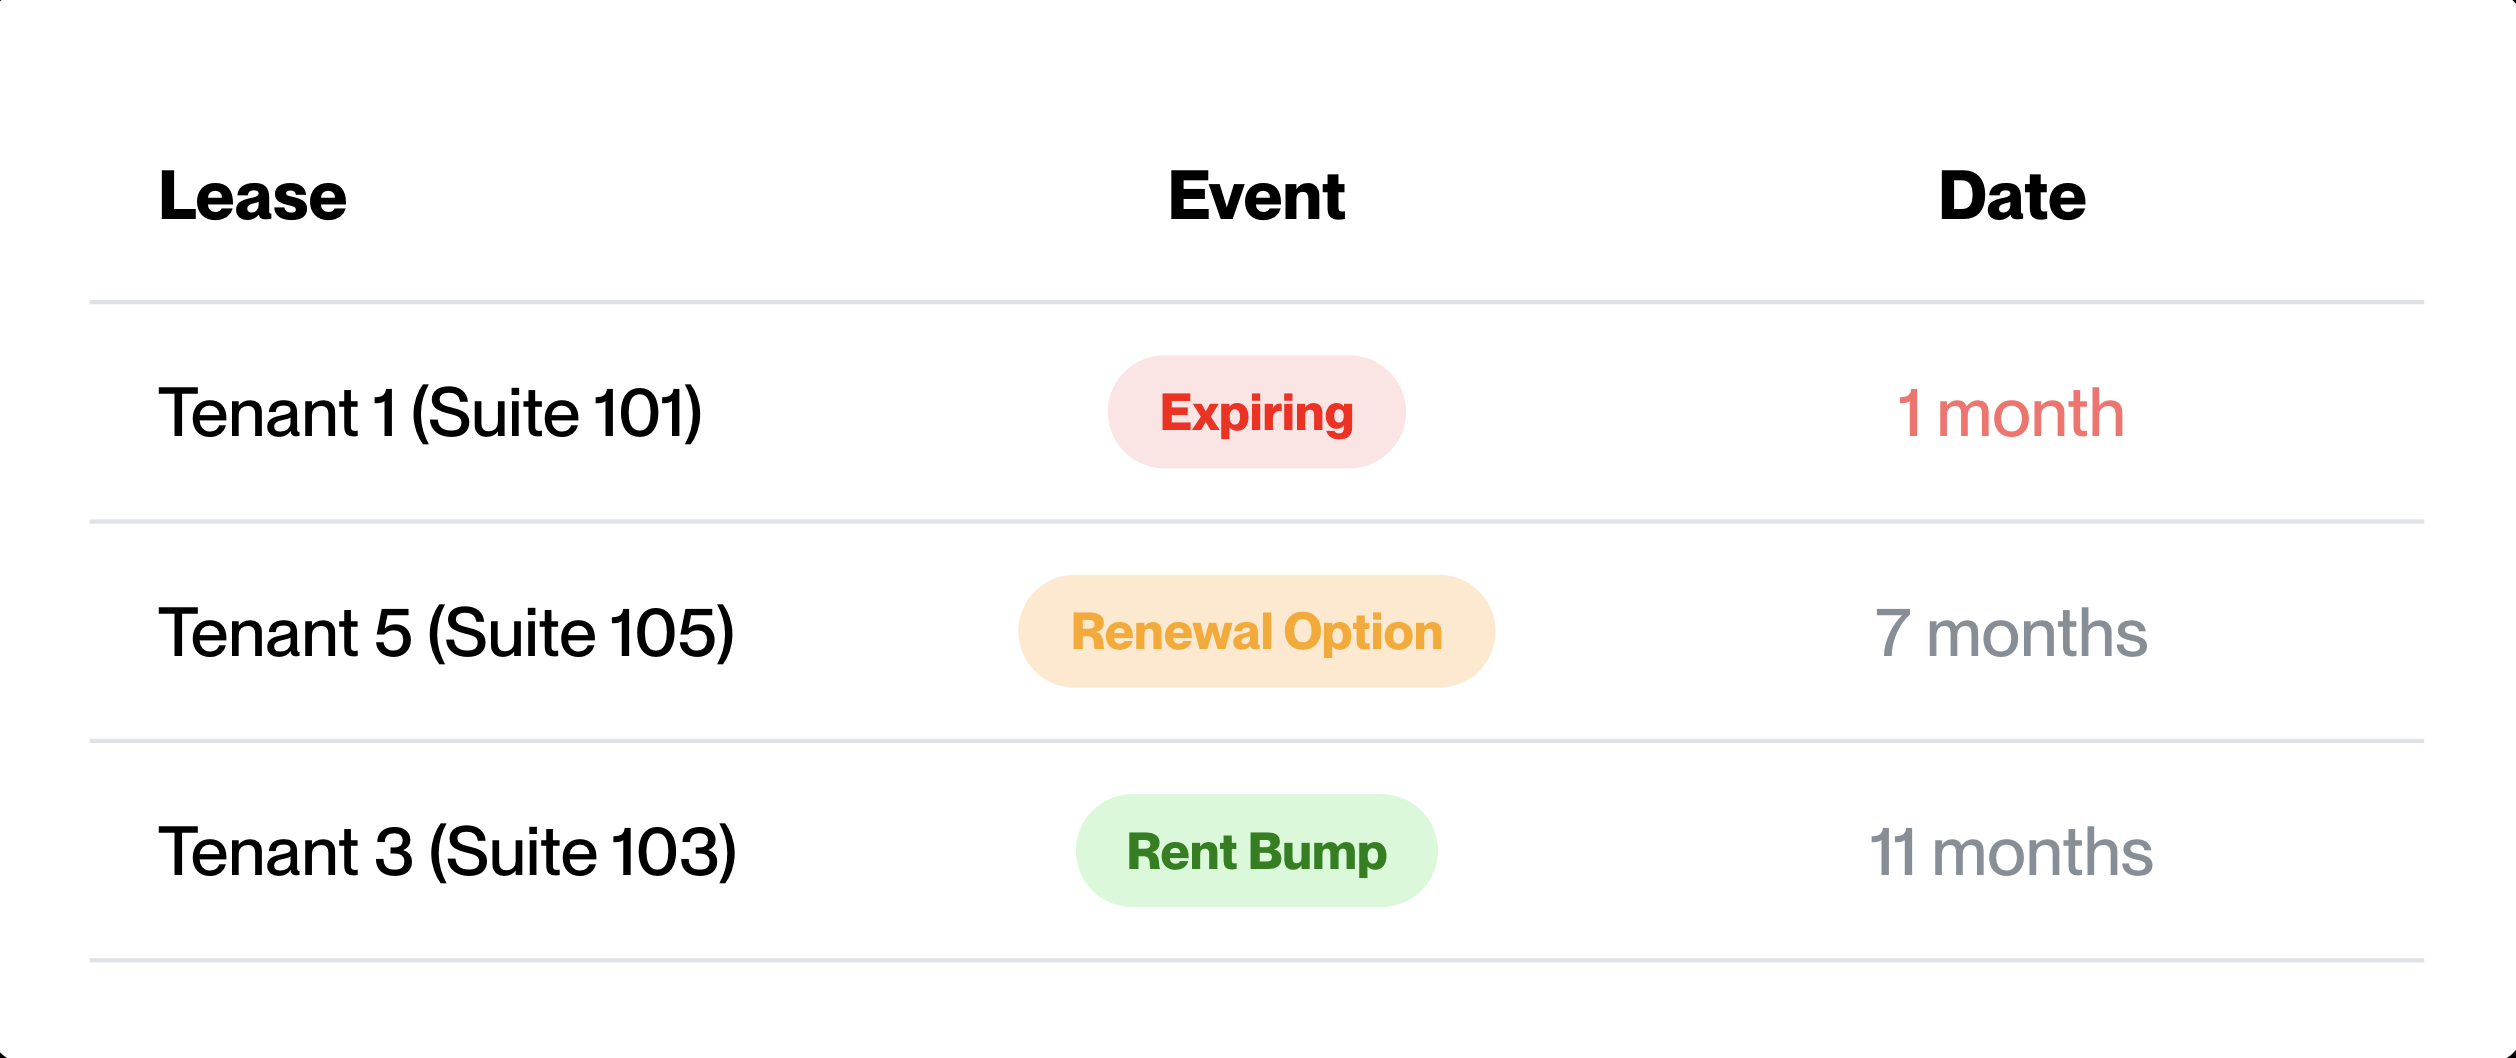Click the 7 months date value
The image size is (2516, 1058).
[x=2011, y=634]
